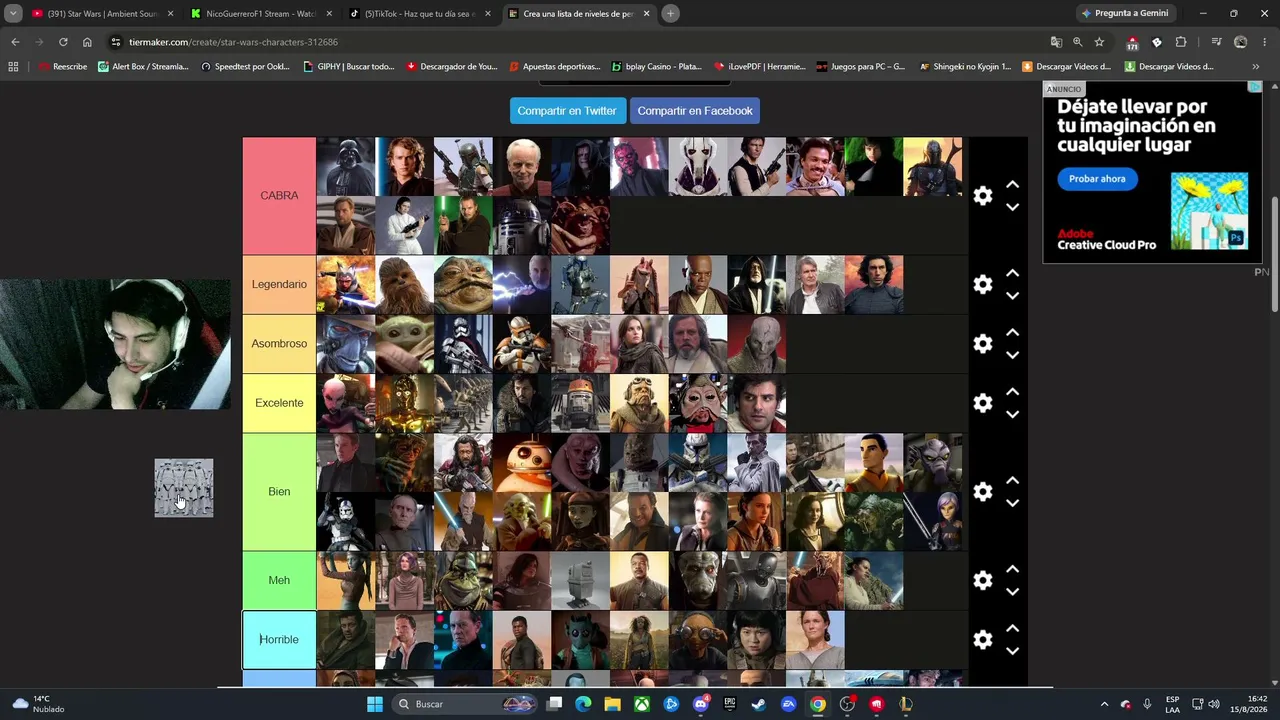1280x720 pixels.
Task: Open Discord from the taskbar
Action: pos(700,704)
